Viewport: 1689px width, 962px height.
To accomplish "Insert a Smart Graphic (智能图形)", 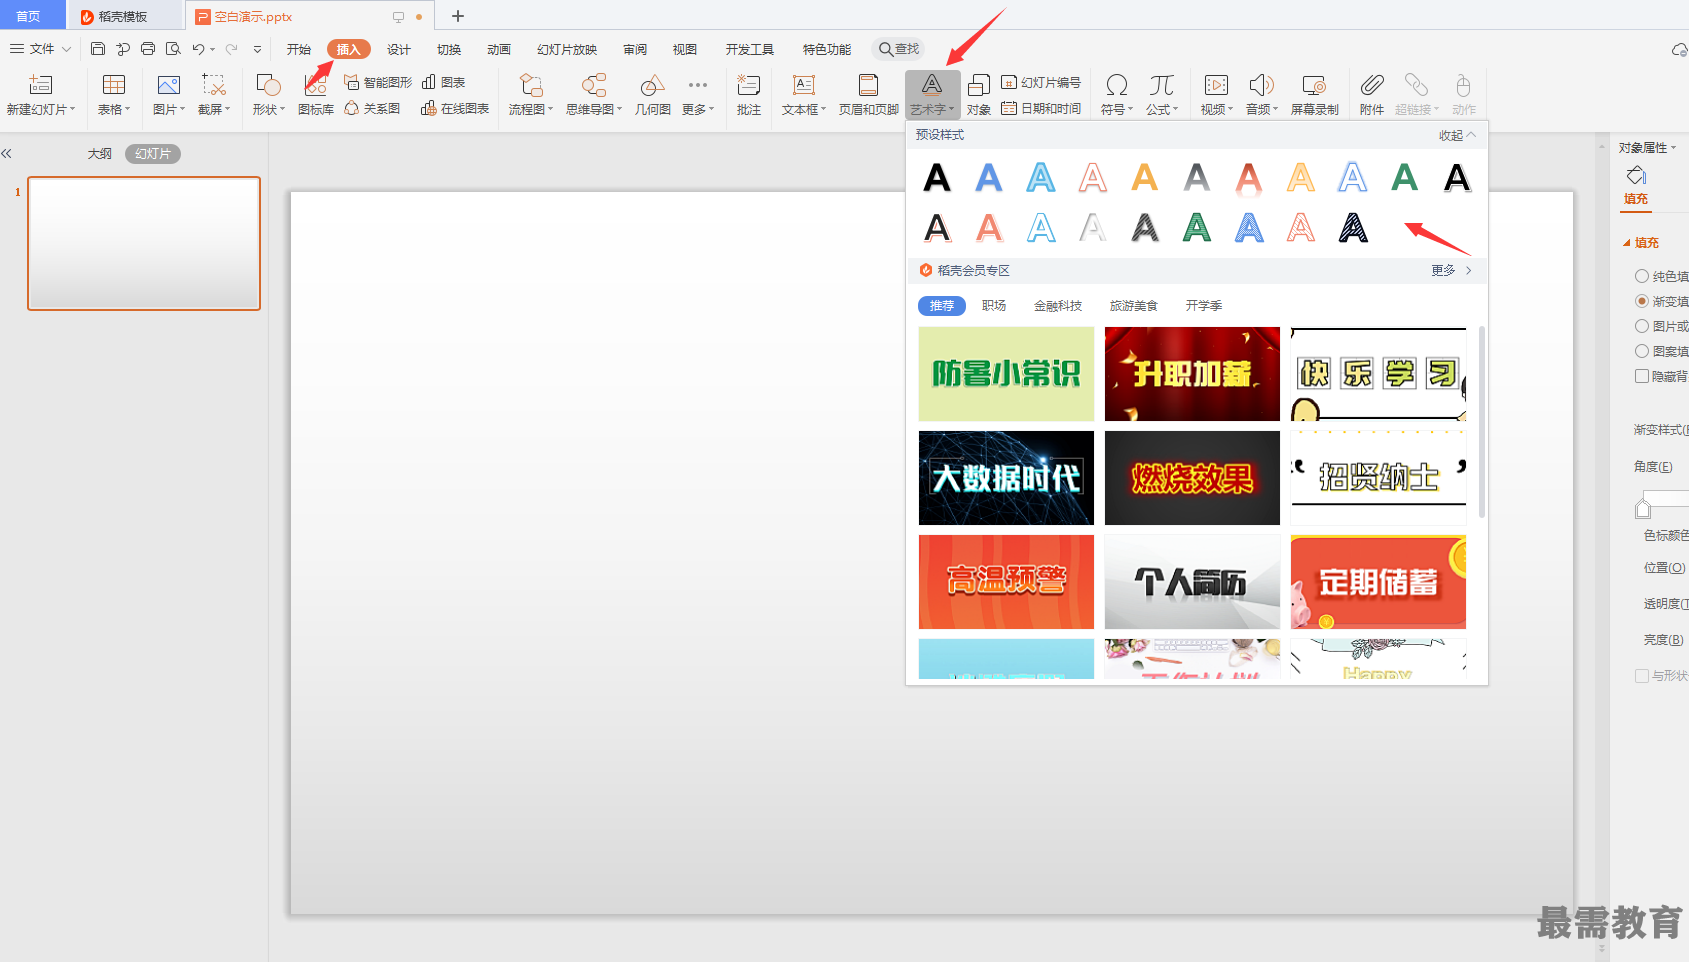I will pos(378,82).
